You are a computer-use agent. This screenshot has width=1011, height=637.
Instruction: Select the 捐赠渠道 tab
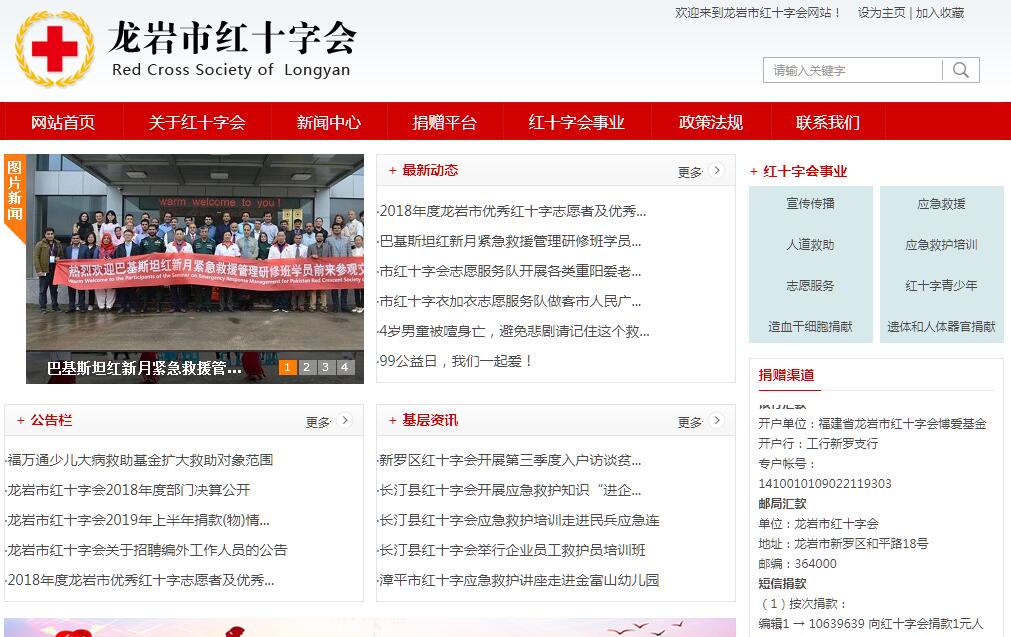[786, 375]
